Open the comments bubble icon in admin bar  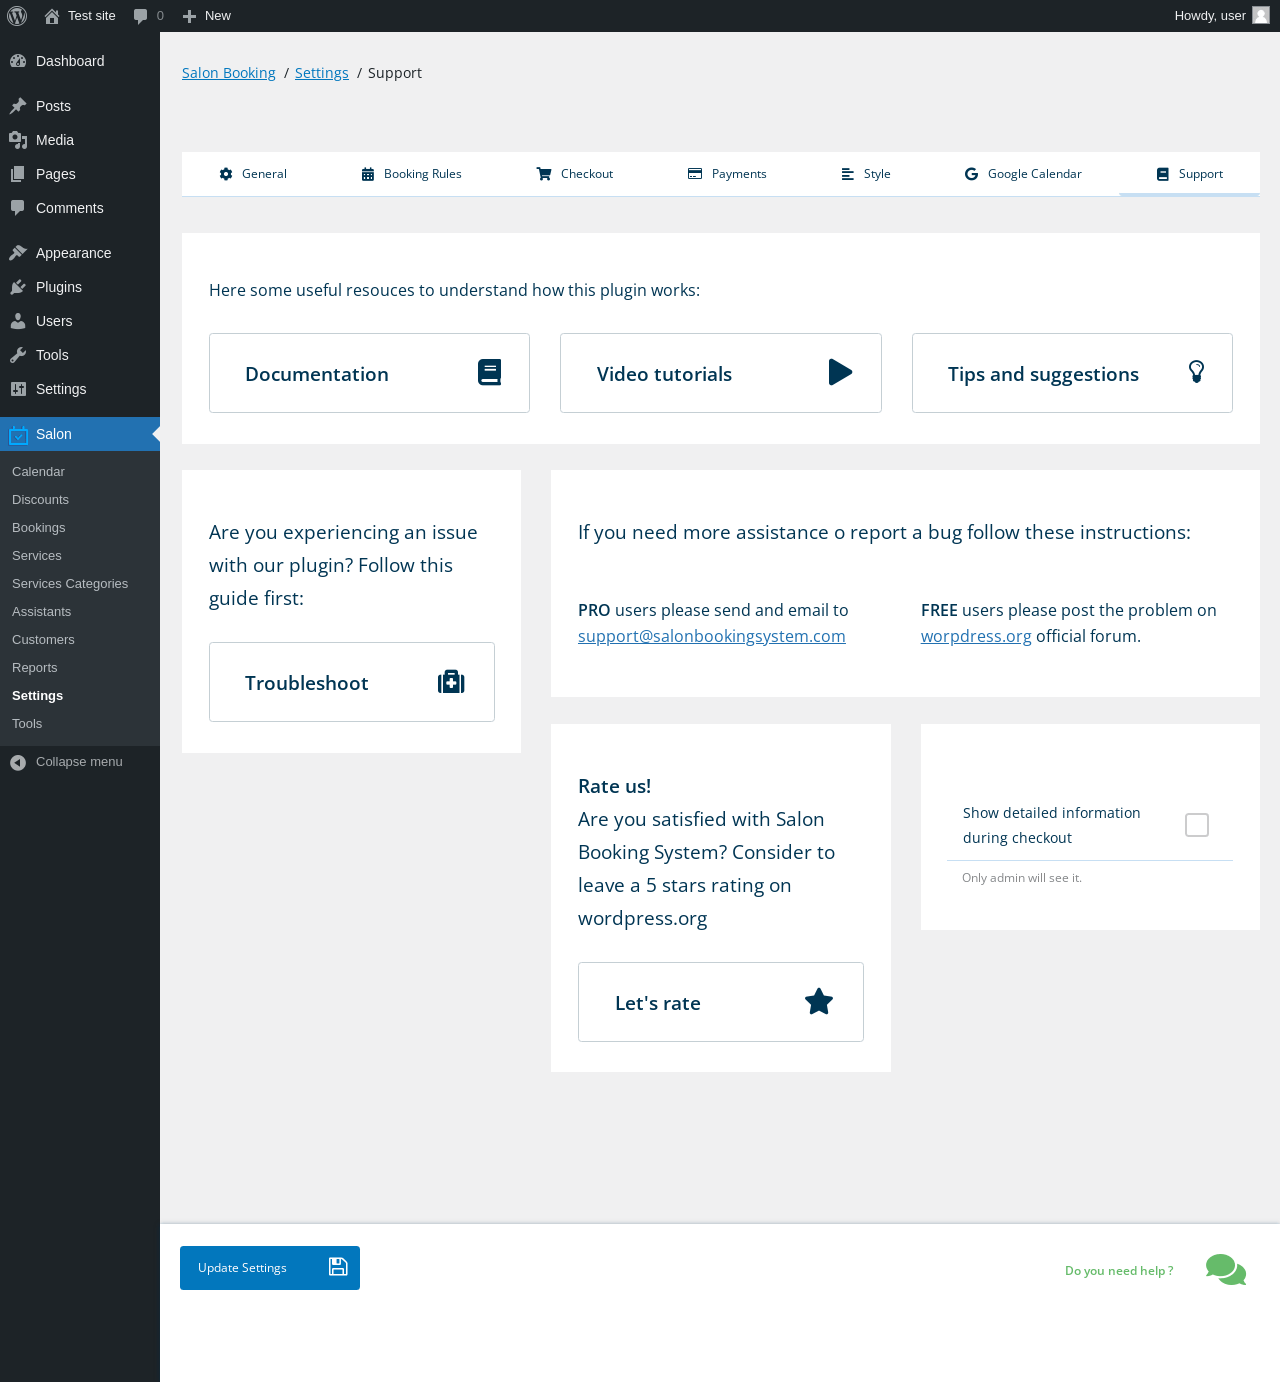(x=141, y=16)
